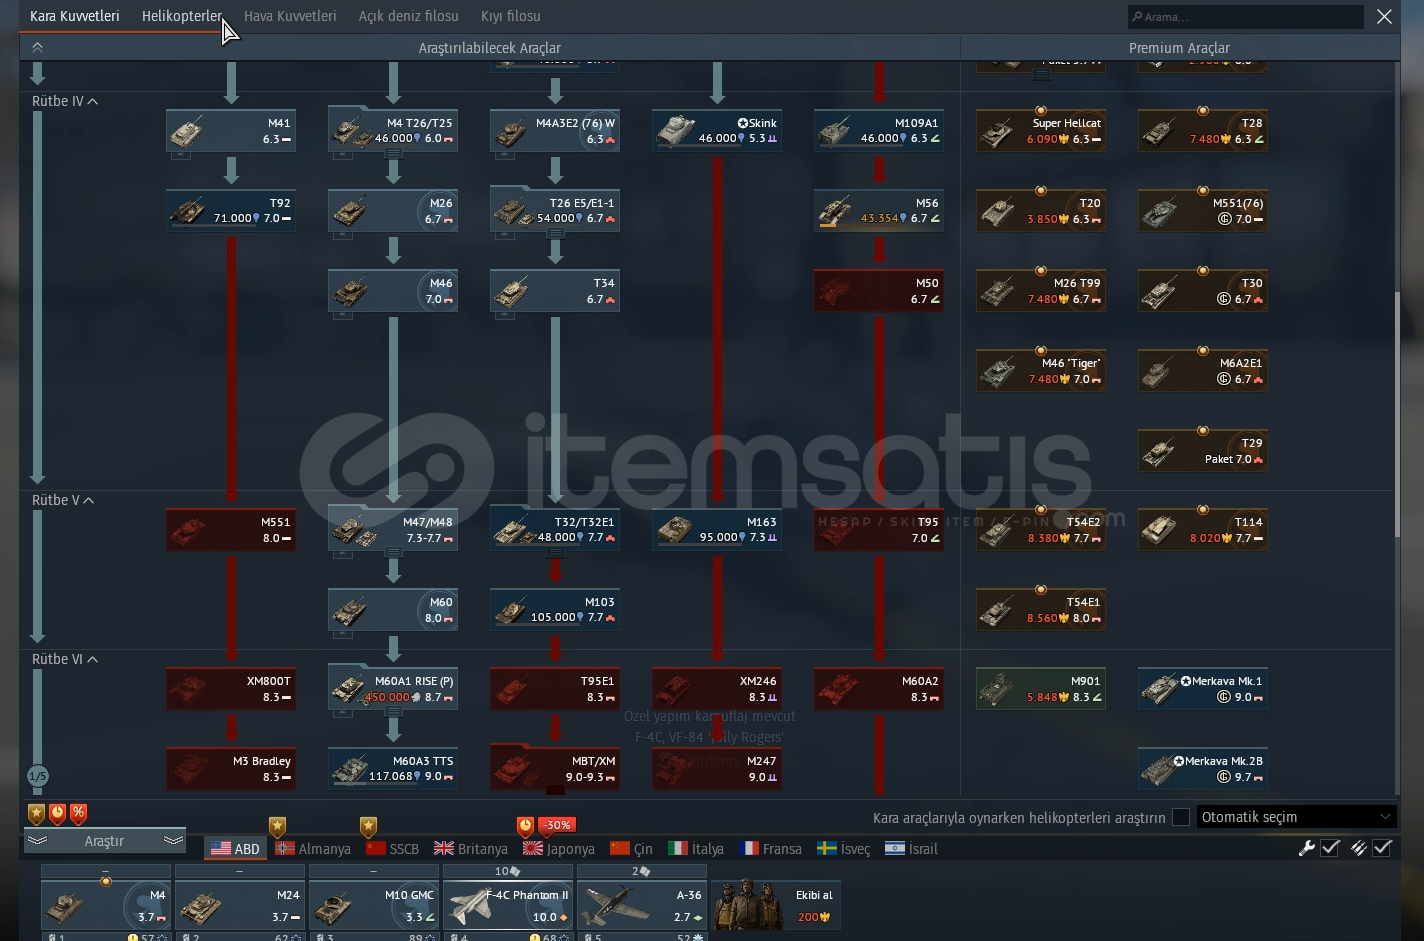Select the T20 premium tank
Viewport: 1424px width, 941px height.
(1041, 211)
